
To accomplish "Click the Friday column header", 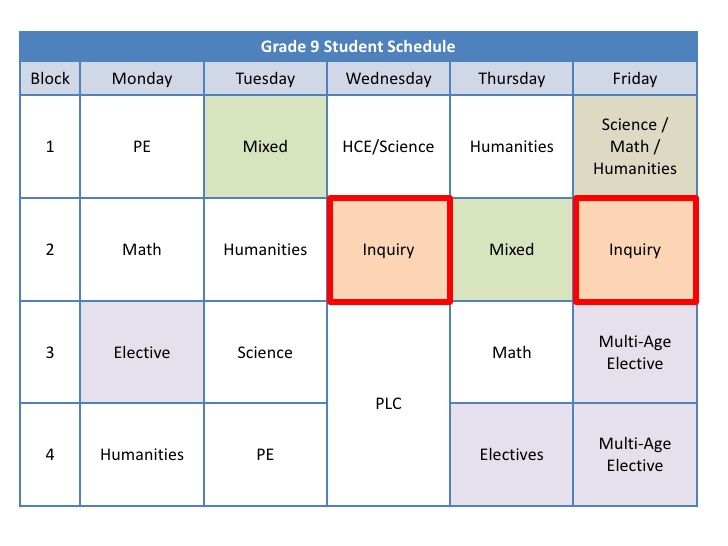I will 635,78.
